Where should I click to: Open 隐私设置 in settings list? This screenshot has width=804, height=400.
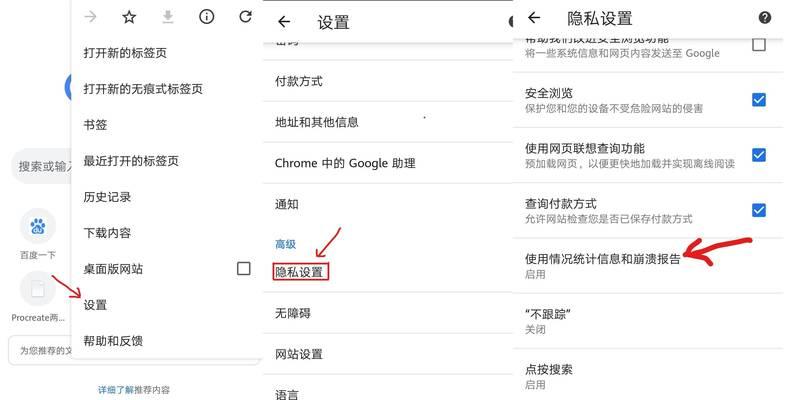coord(300,272)
